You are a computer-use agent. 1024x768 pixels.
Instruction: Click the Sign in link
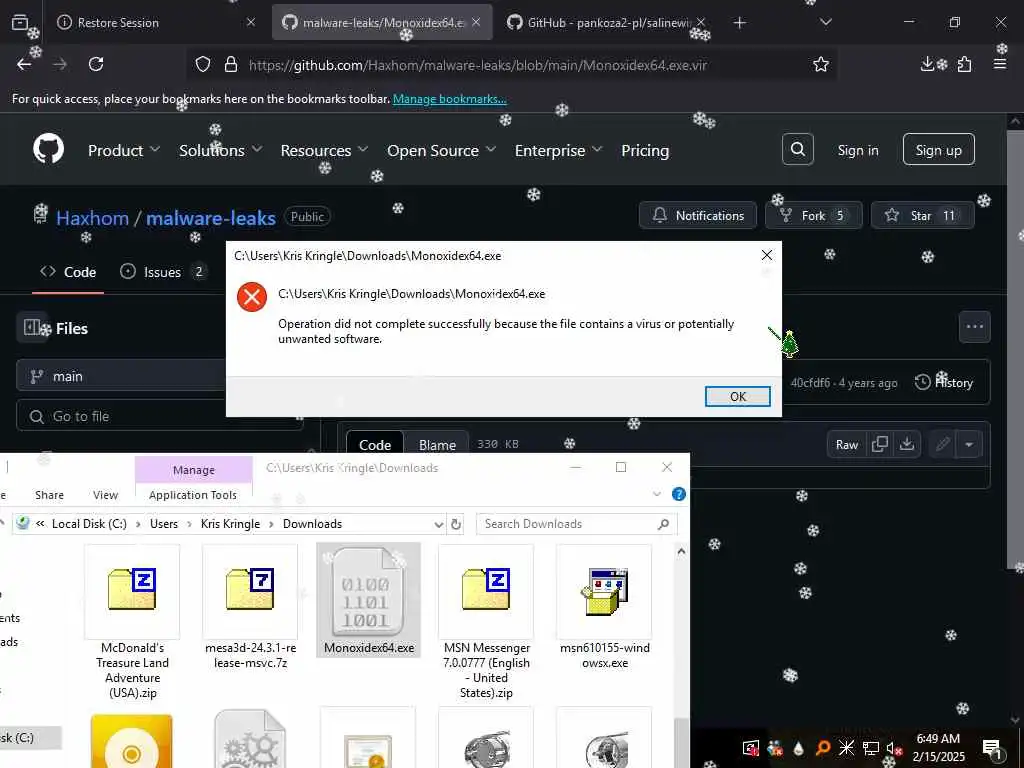tap(857, 150)
